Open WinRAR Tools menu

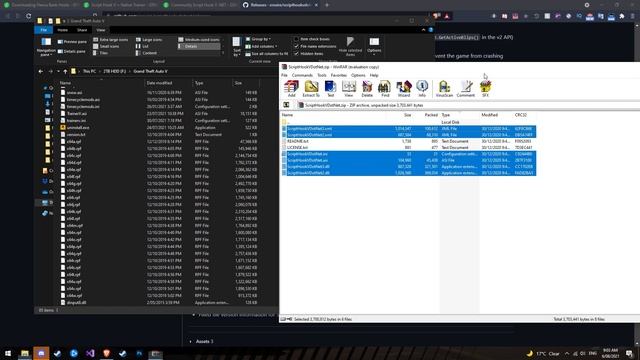point(322,76)
